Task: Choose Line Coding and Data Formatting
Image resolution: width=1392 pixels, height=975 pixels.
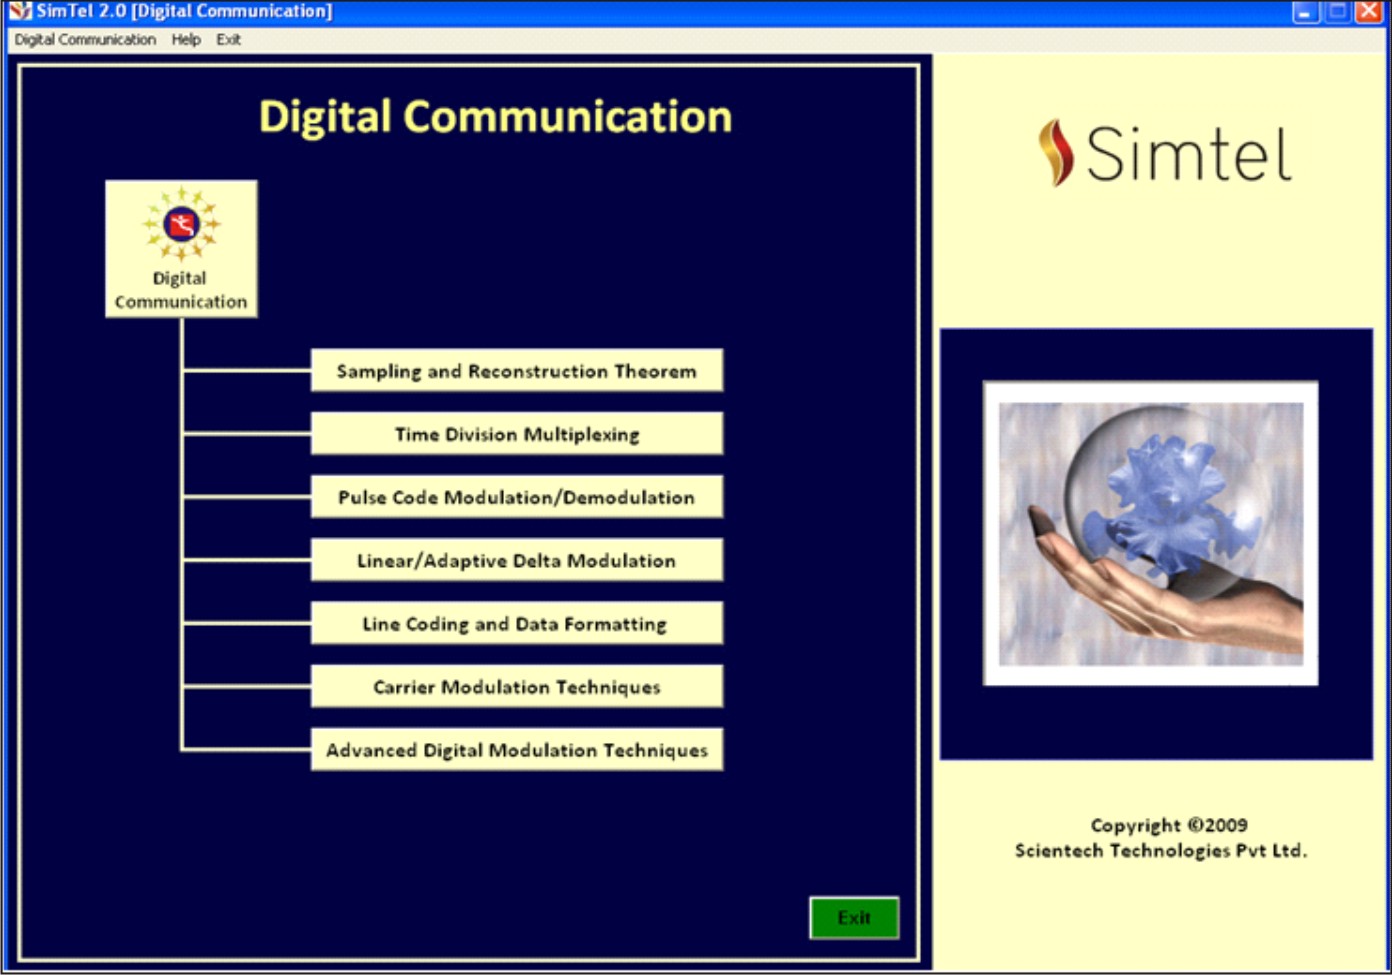Action: click(x=517, y=623)
